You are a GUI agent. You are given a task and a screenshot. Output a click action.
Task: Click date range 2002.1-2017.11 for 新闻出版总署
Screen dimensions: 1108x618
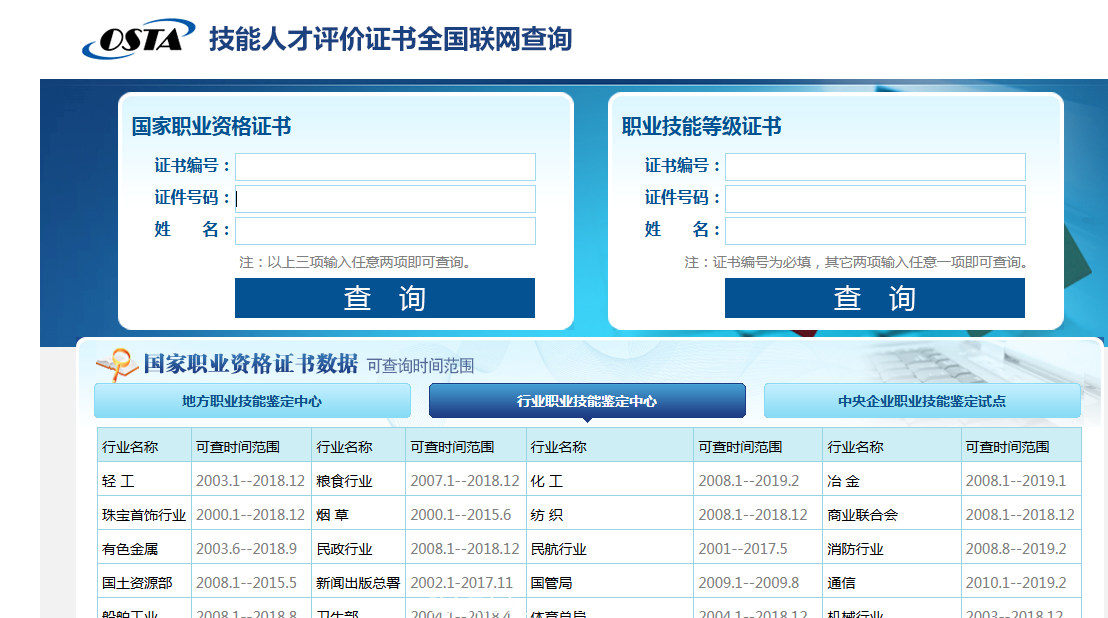[461, 583]
